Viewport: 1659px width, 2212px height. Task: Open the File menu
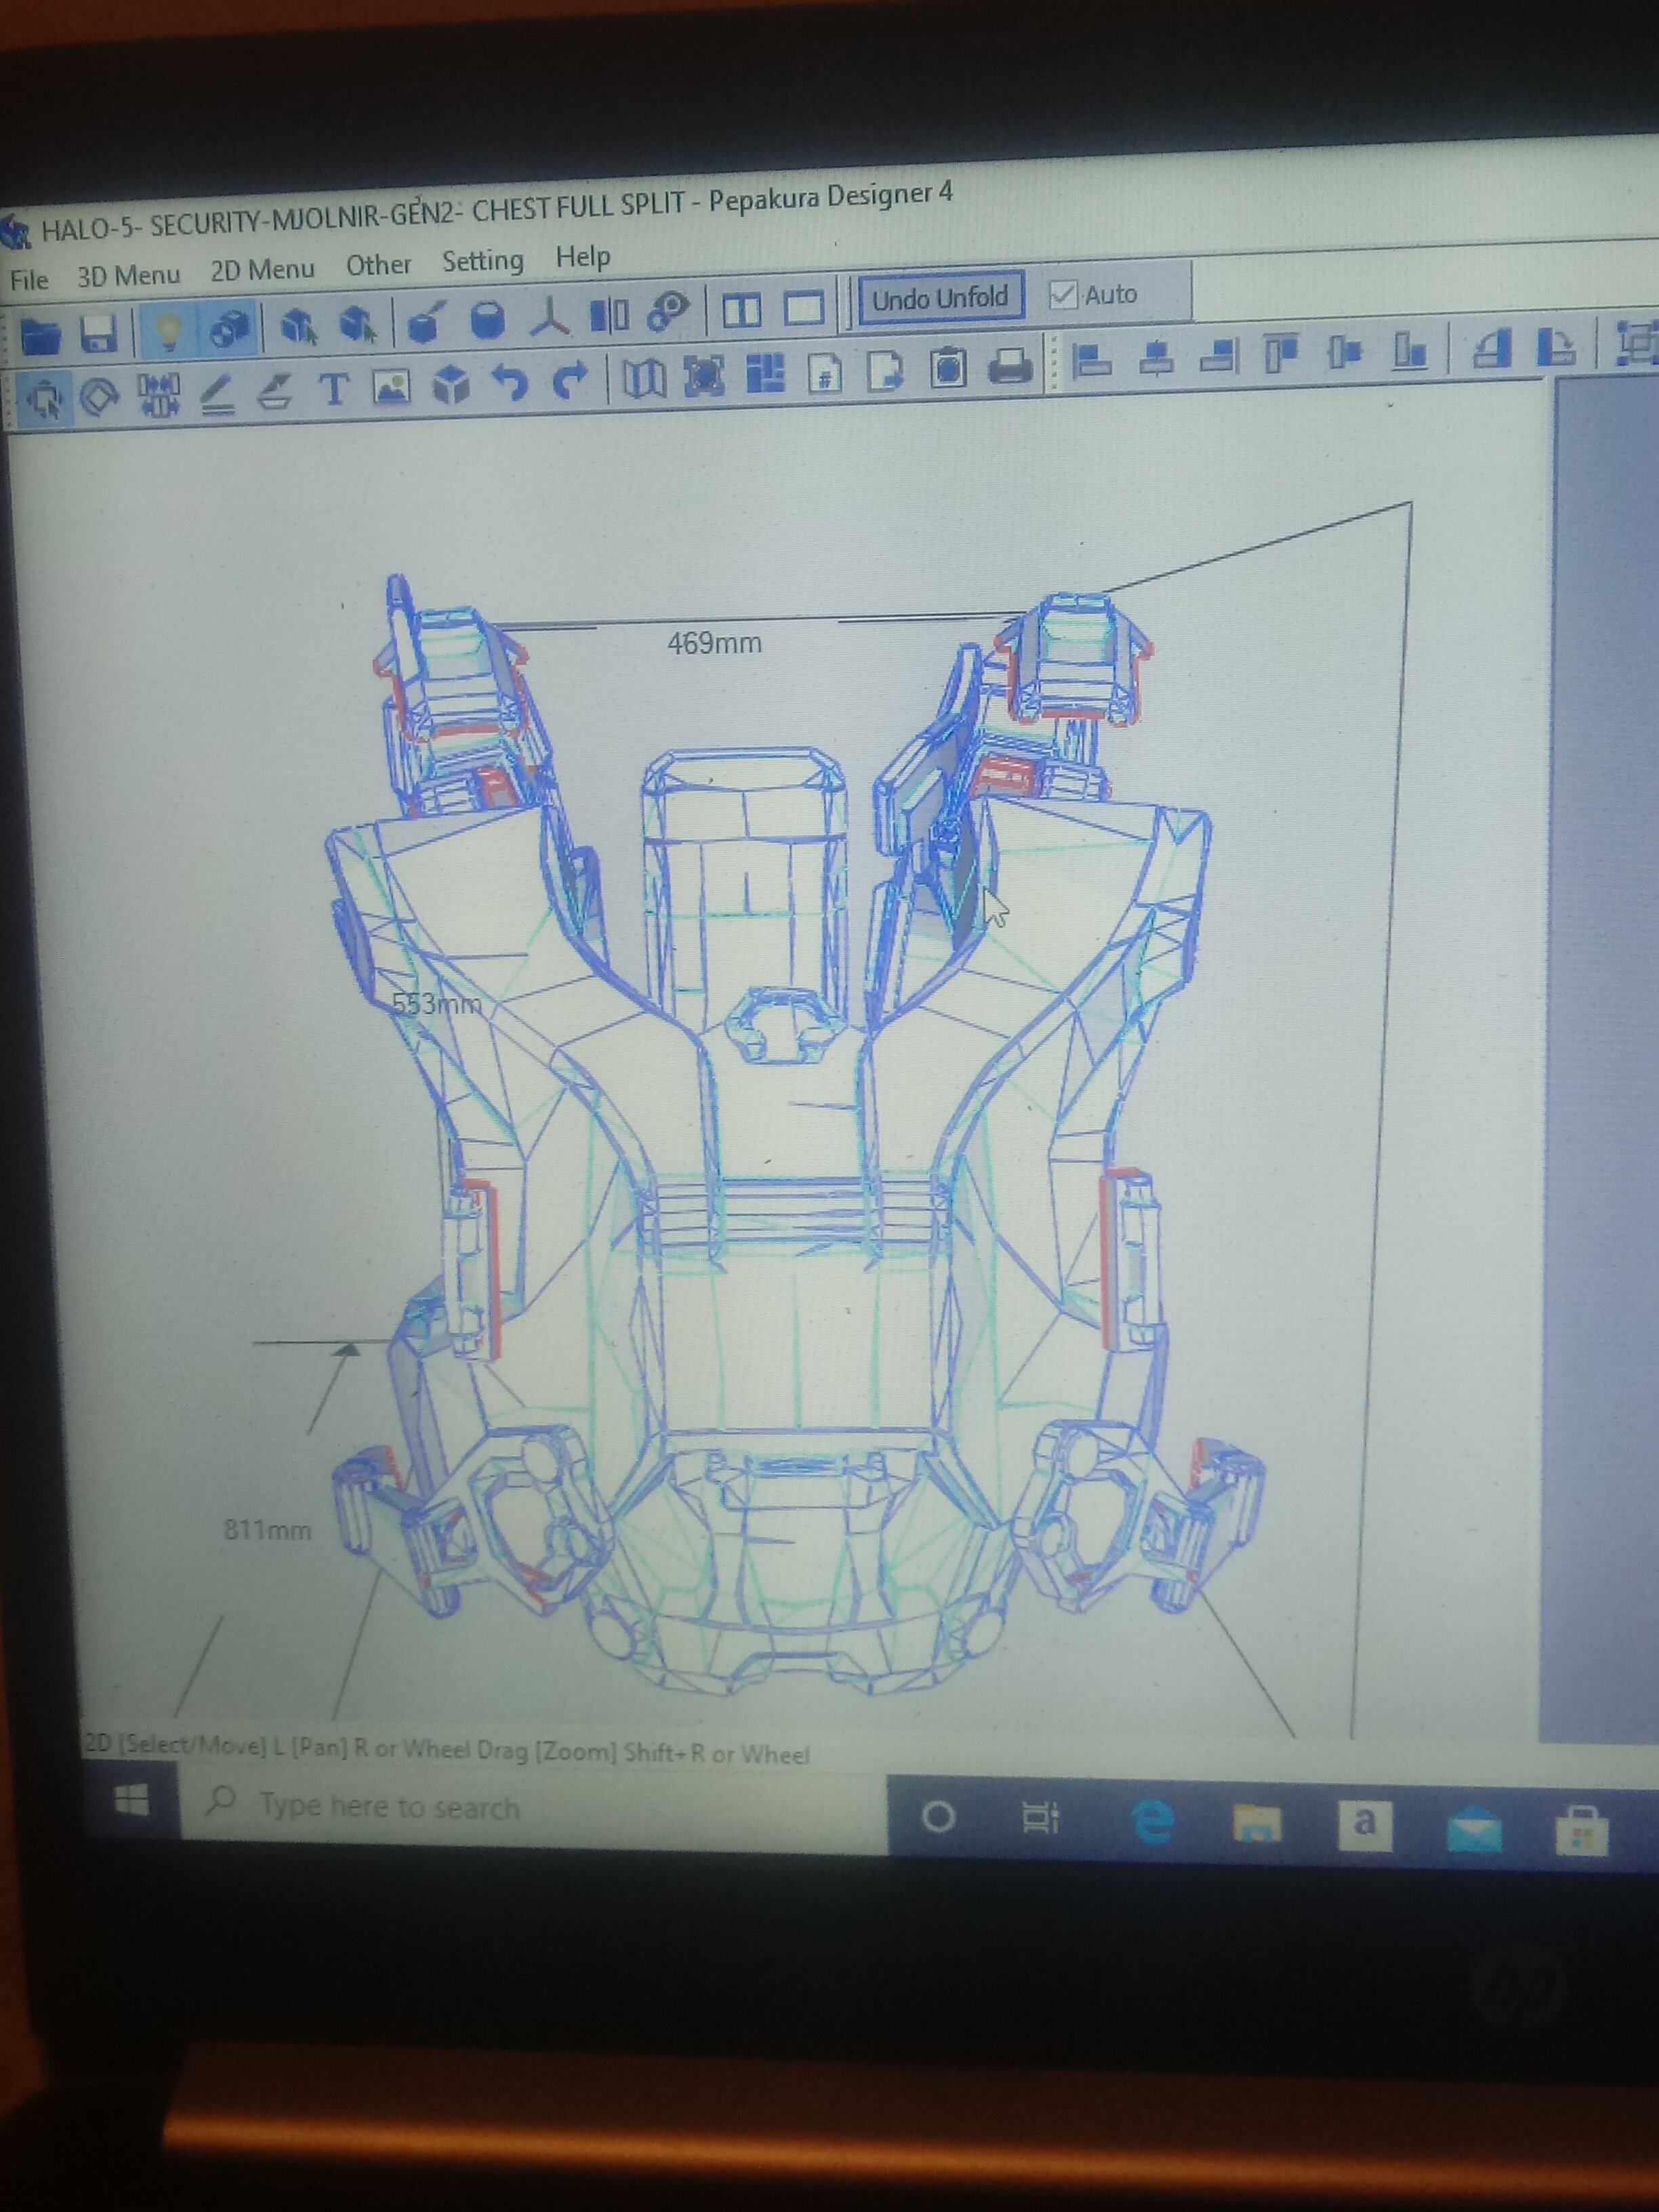pyautogui.click(x=29, y=281)
